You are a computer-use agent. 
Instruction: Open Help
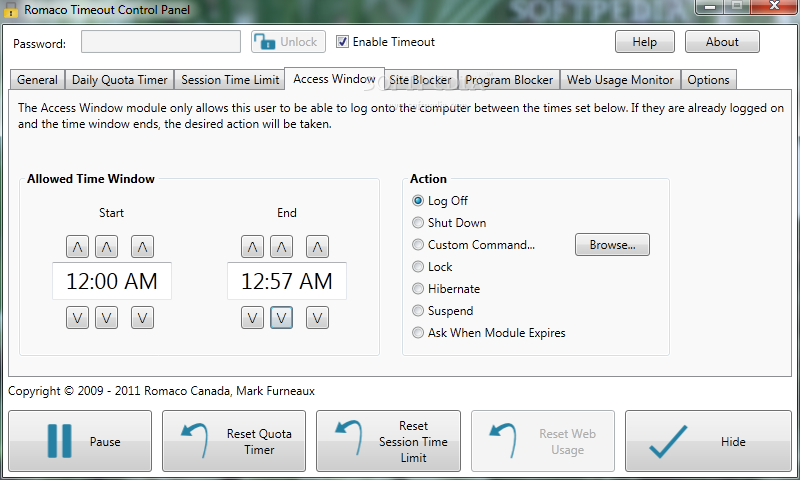(644, 42)
